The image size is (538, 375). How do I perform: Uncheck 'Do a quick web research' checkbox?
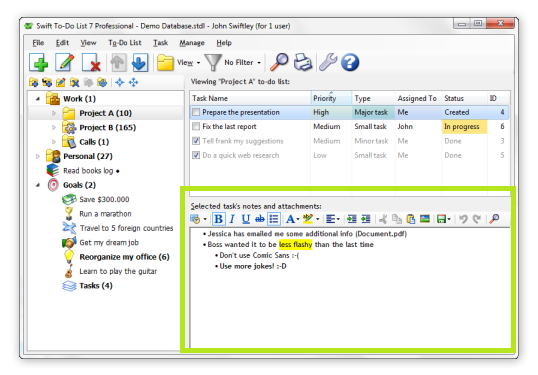pos(196,155)
